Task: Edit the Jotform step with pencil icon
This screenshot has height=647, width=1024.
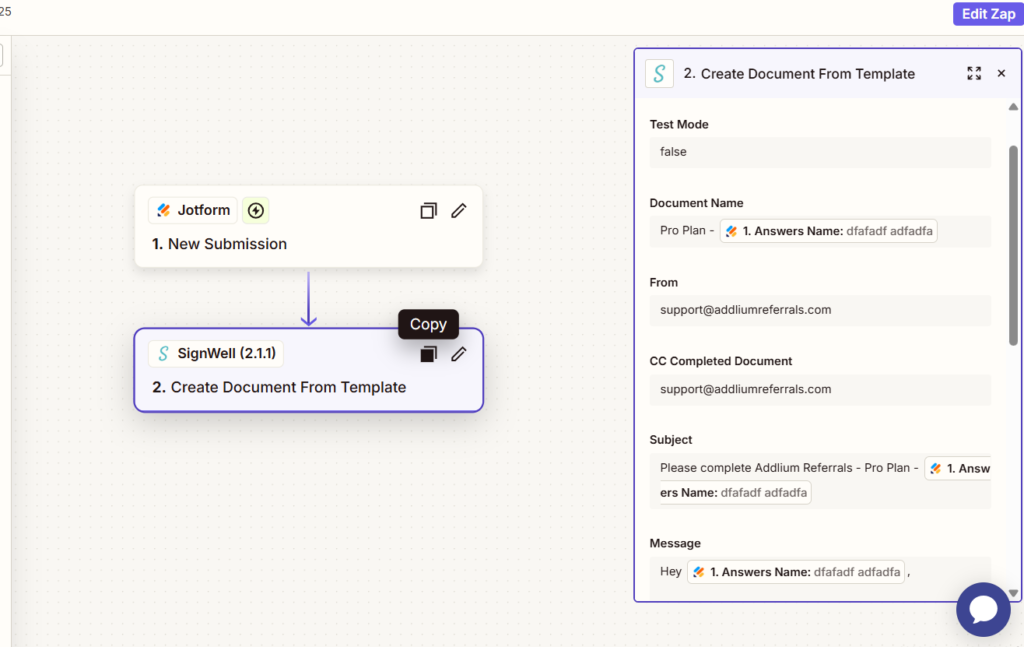Action: [459, 210]
